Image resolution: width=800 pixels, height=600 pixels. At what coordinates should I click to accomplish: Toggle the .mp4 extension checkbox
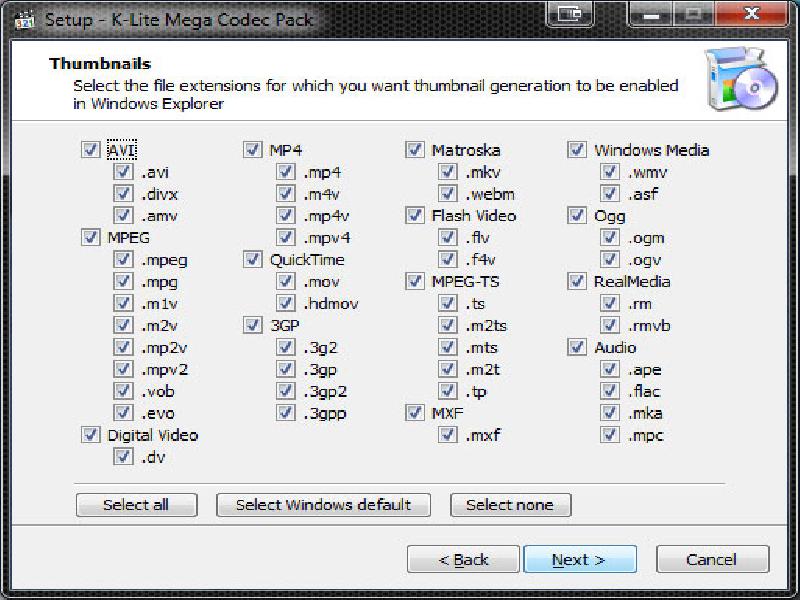coord(285,171)
